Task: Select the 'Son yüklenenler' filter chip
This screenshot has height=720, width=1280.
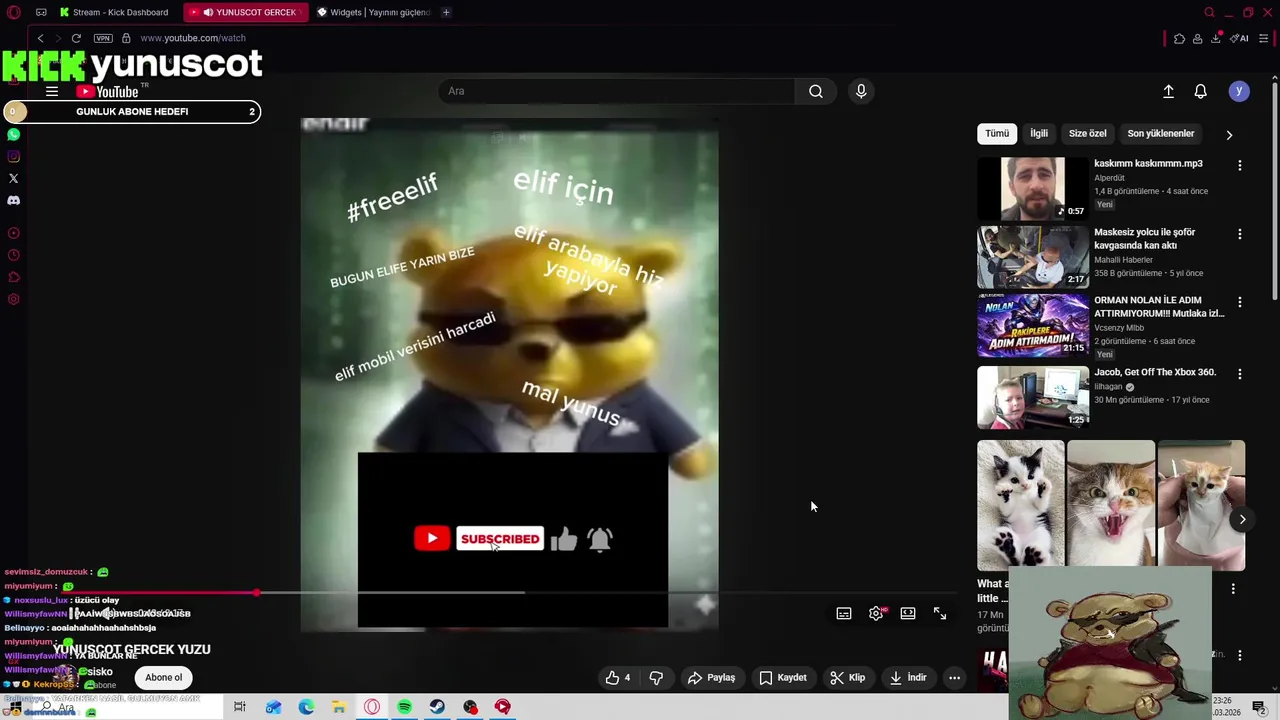Action: pos(1161,133)
